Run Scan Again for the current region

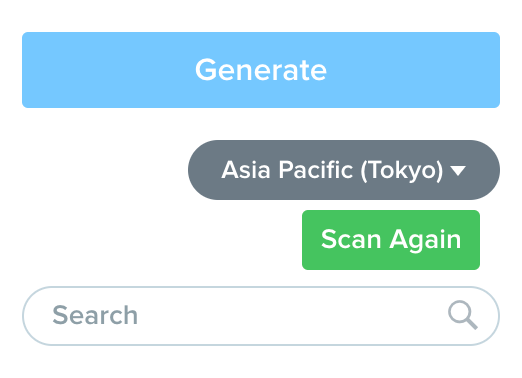pyautogui.click(x=391, y=240)
